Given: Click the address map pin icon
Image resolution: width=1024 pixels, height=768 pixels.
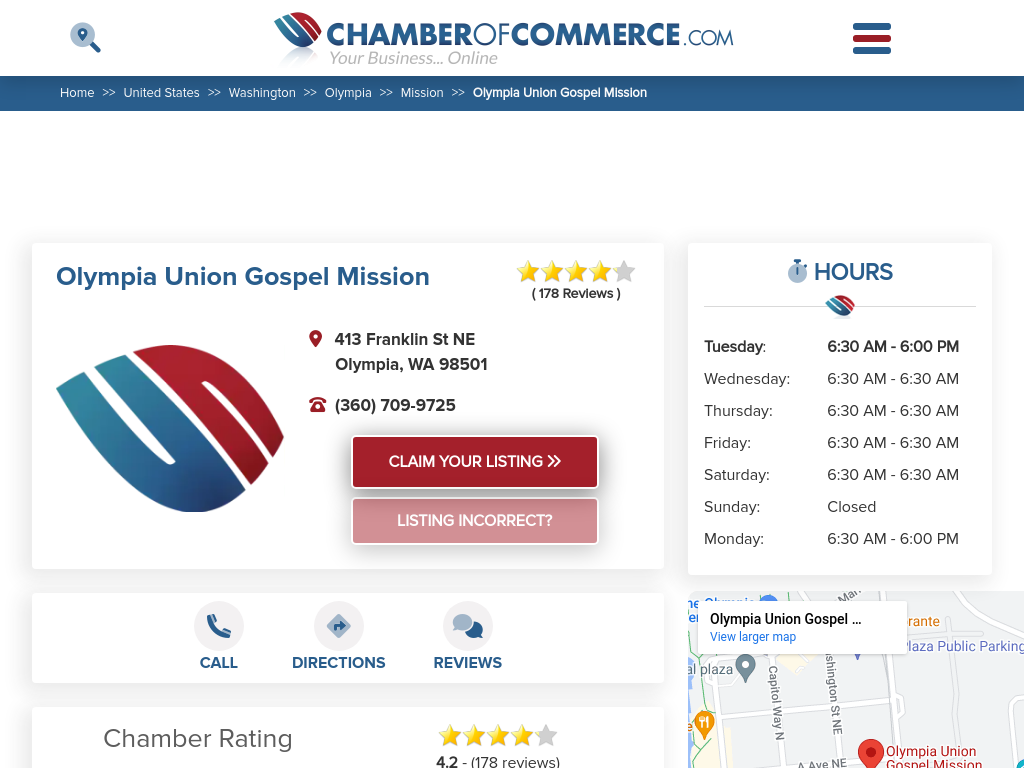Looking at the screenshot, I should pos(315,339).
